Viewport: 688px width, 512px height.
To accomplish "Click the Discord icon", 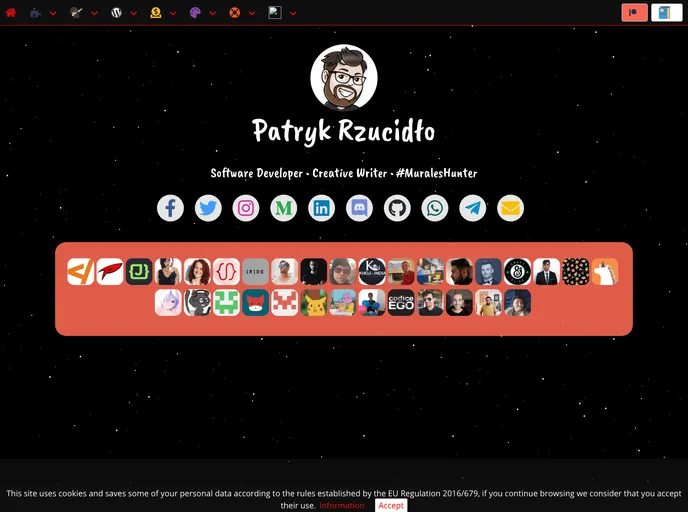I will (x=359, y=208).
